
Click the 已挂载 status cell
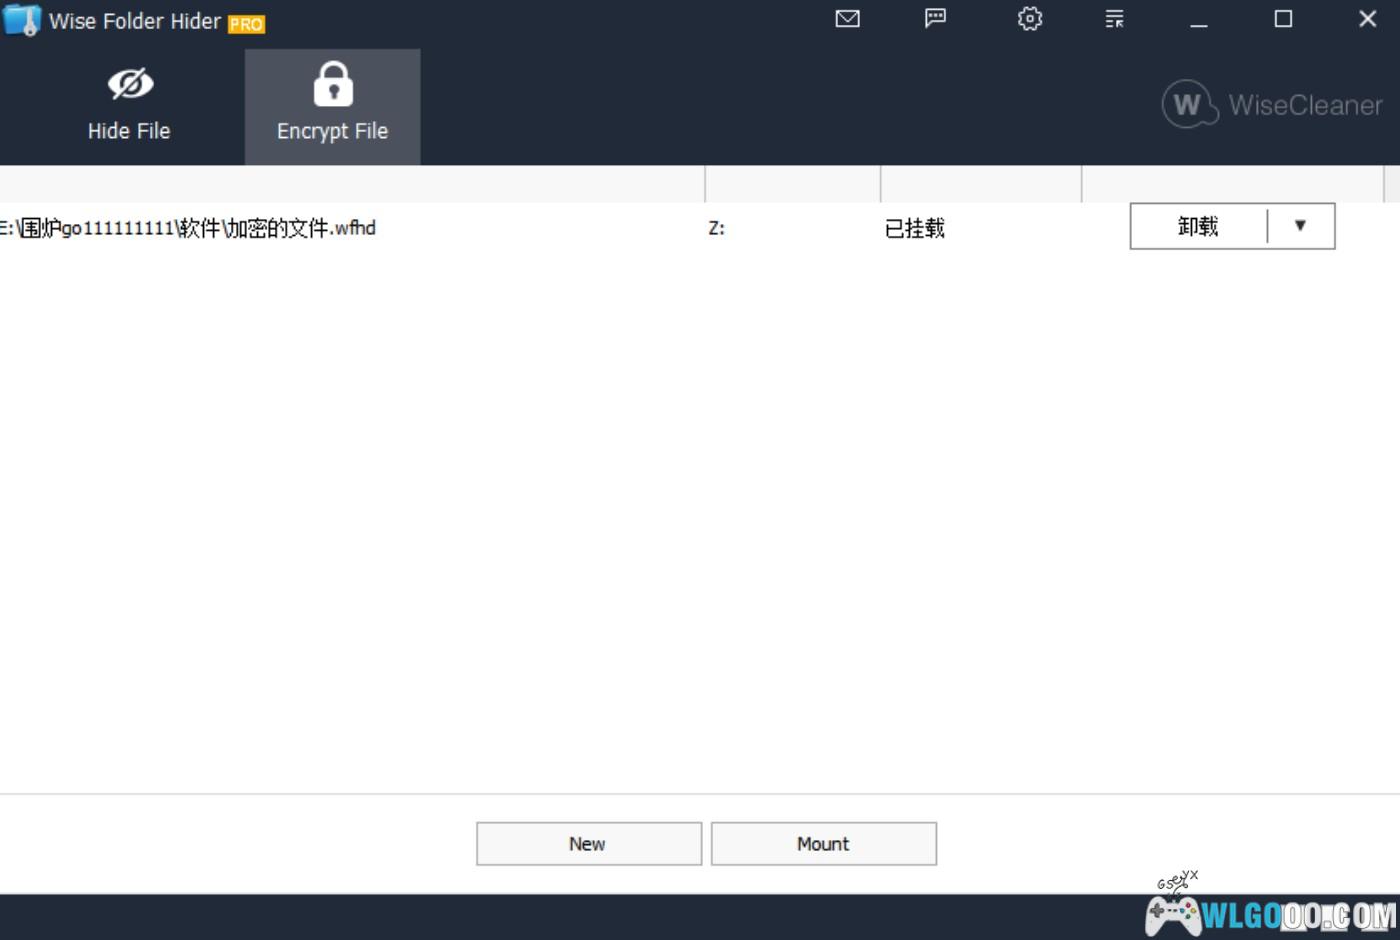pyautogui.click(x=914, y=228)
